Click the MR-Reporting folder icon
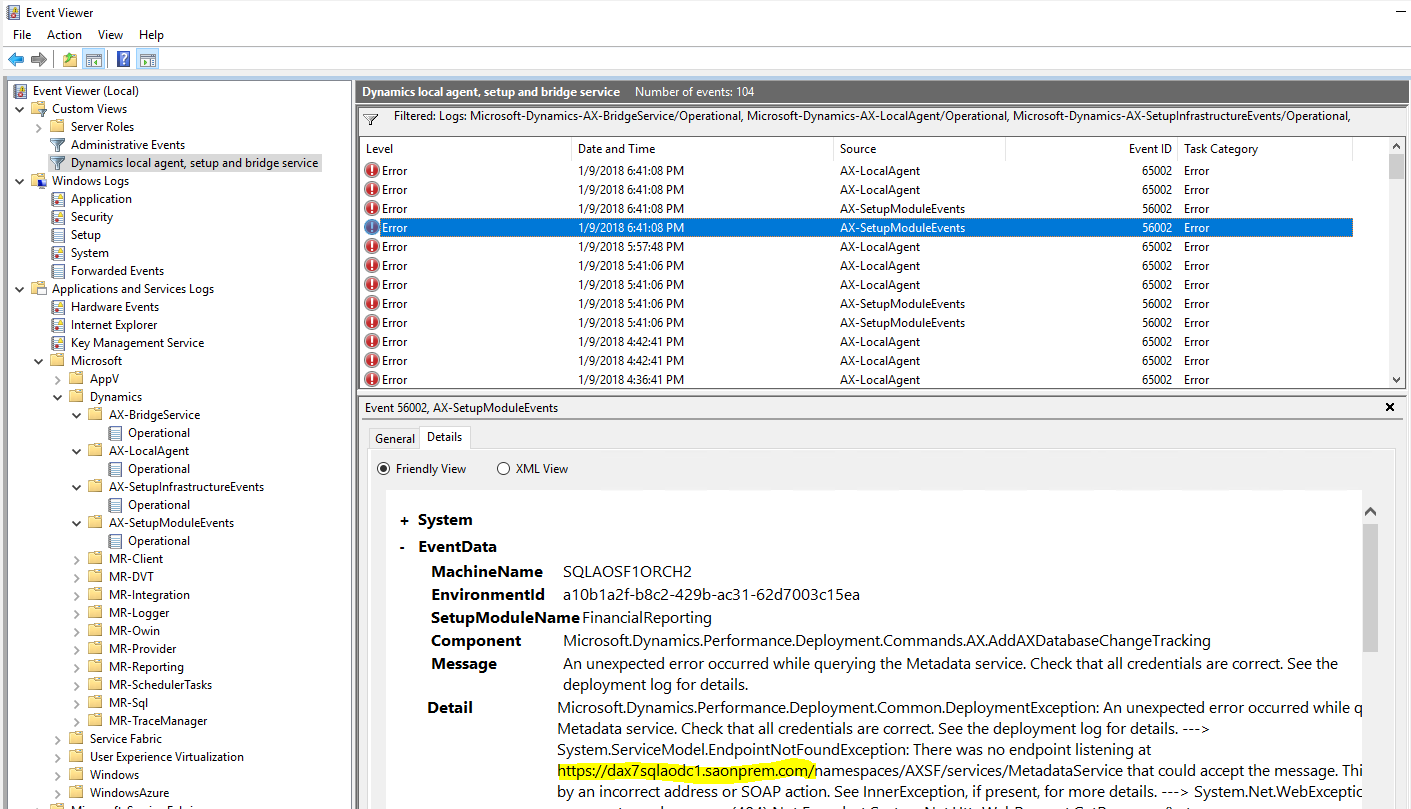This screenshot has height=809, width=1411. (x=96, y=667)
